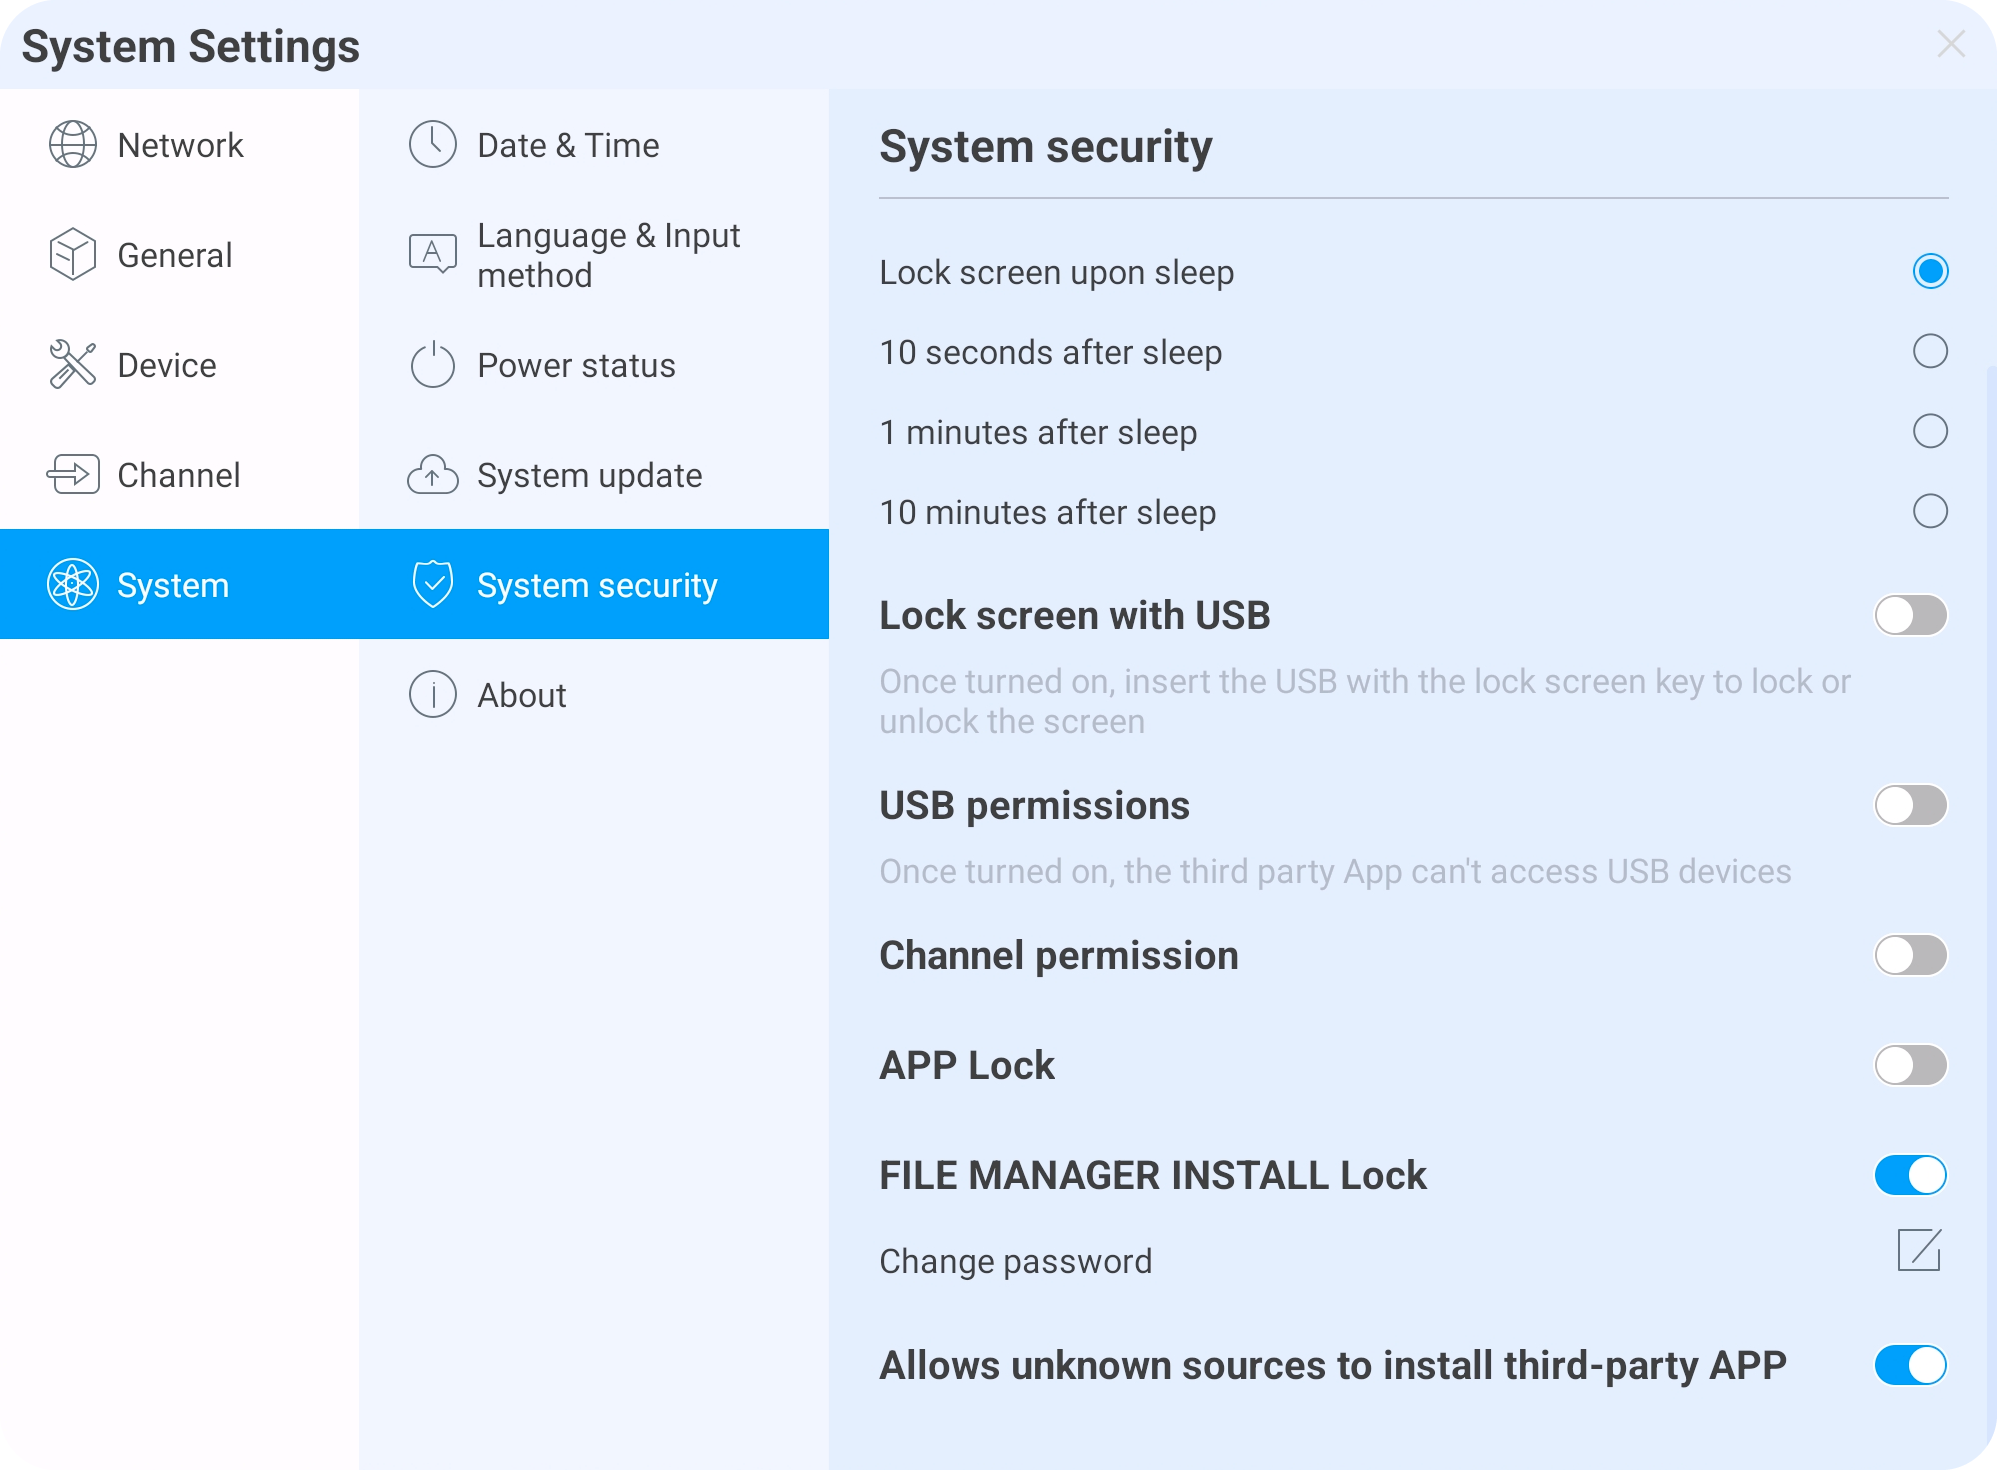
Task: Disable unknown sources third-party APP toggle
Action: [x=1910, y=1365]
